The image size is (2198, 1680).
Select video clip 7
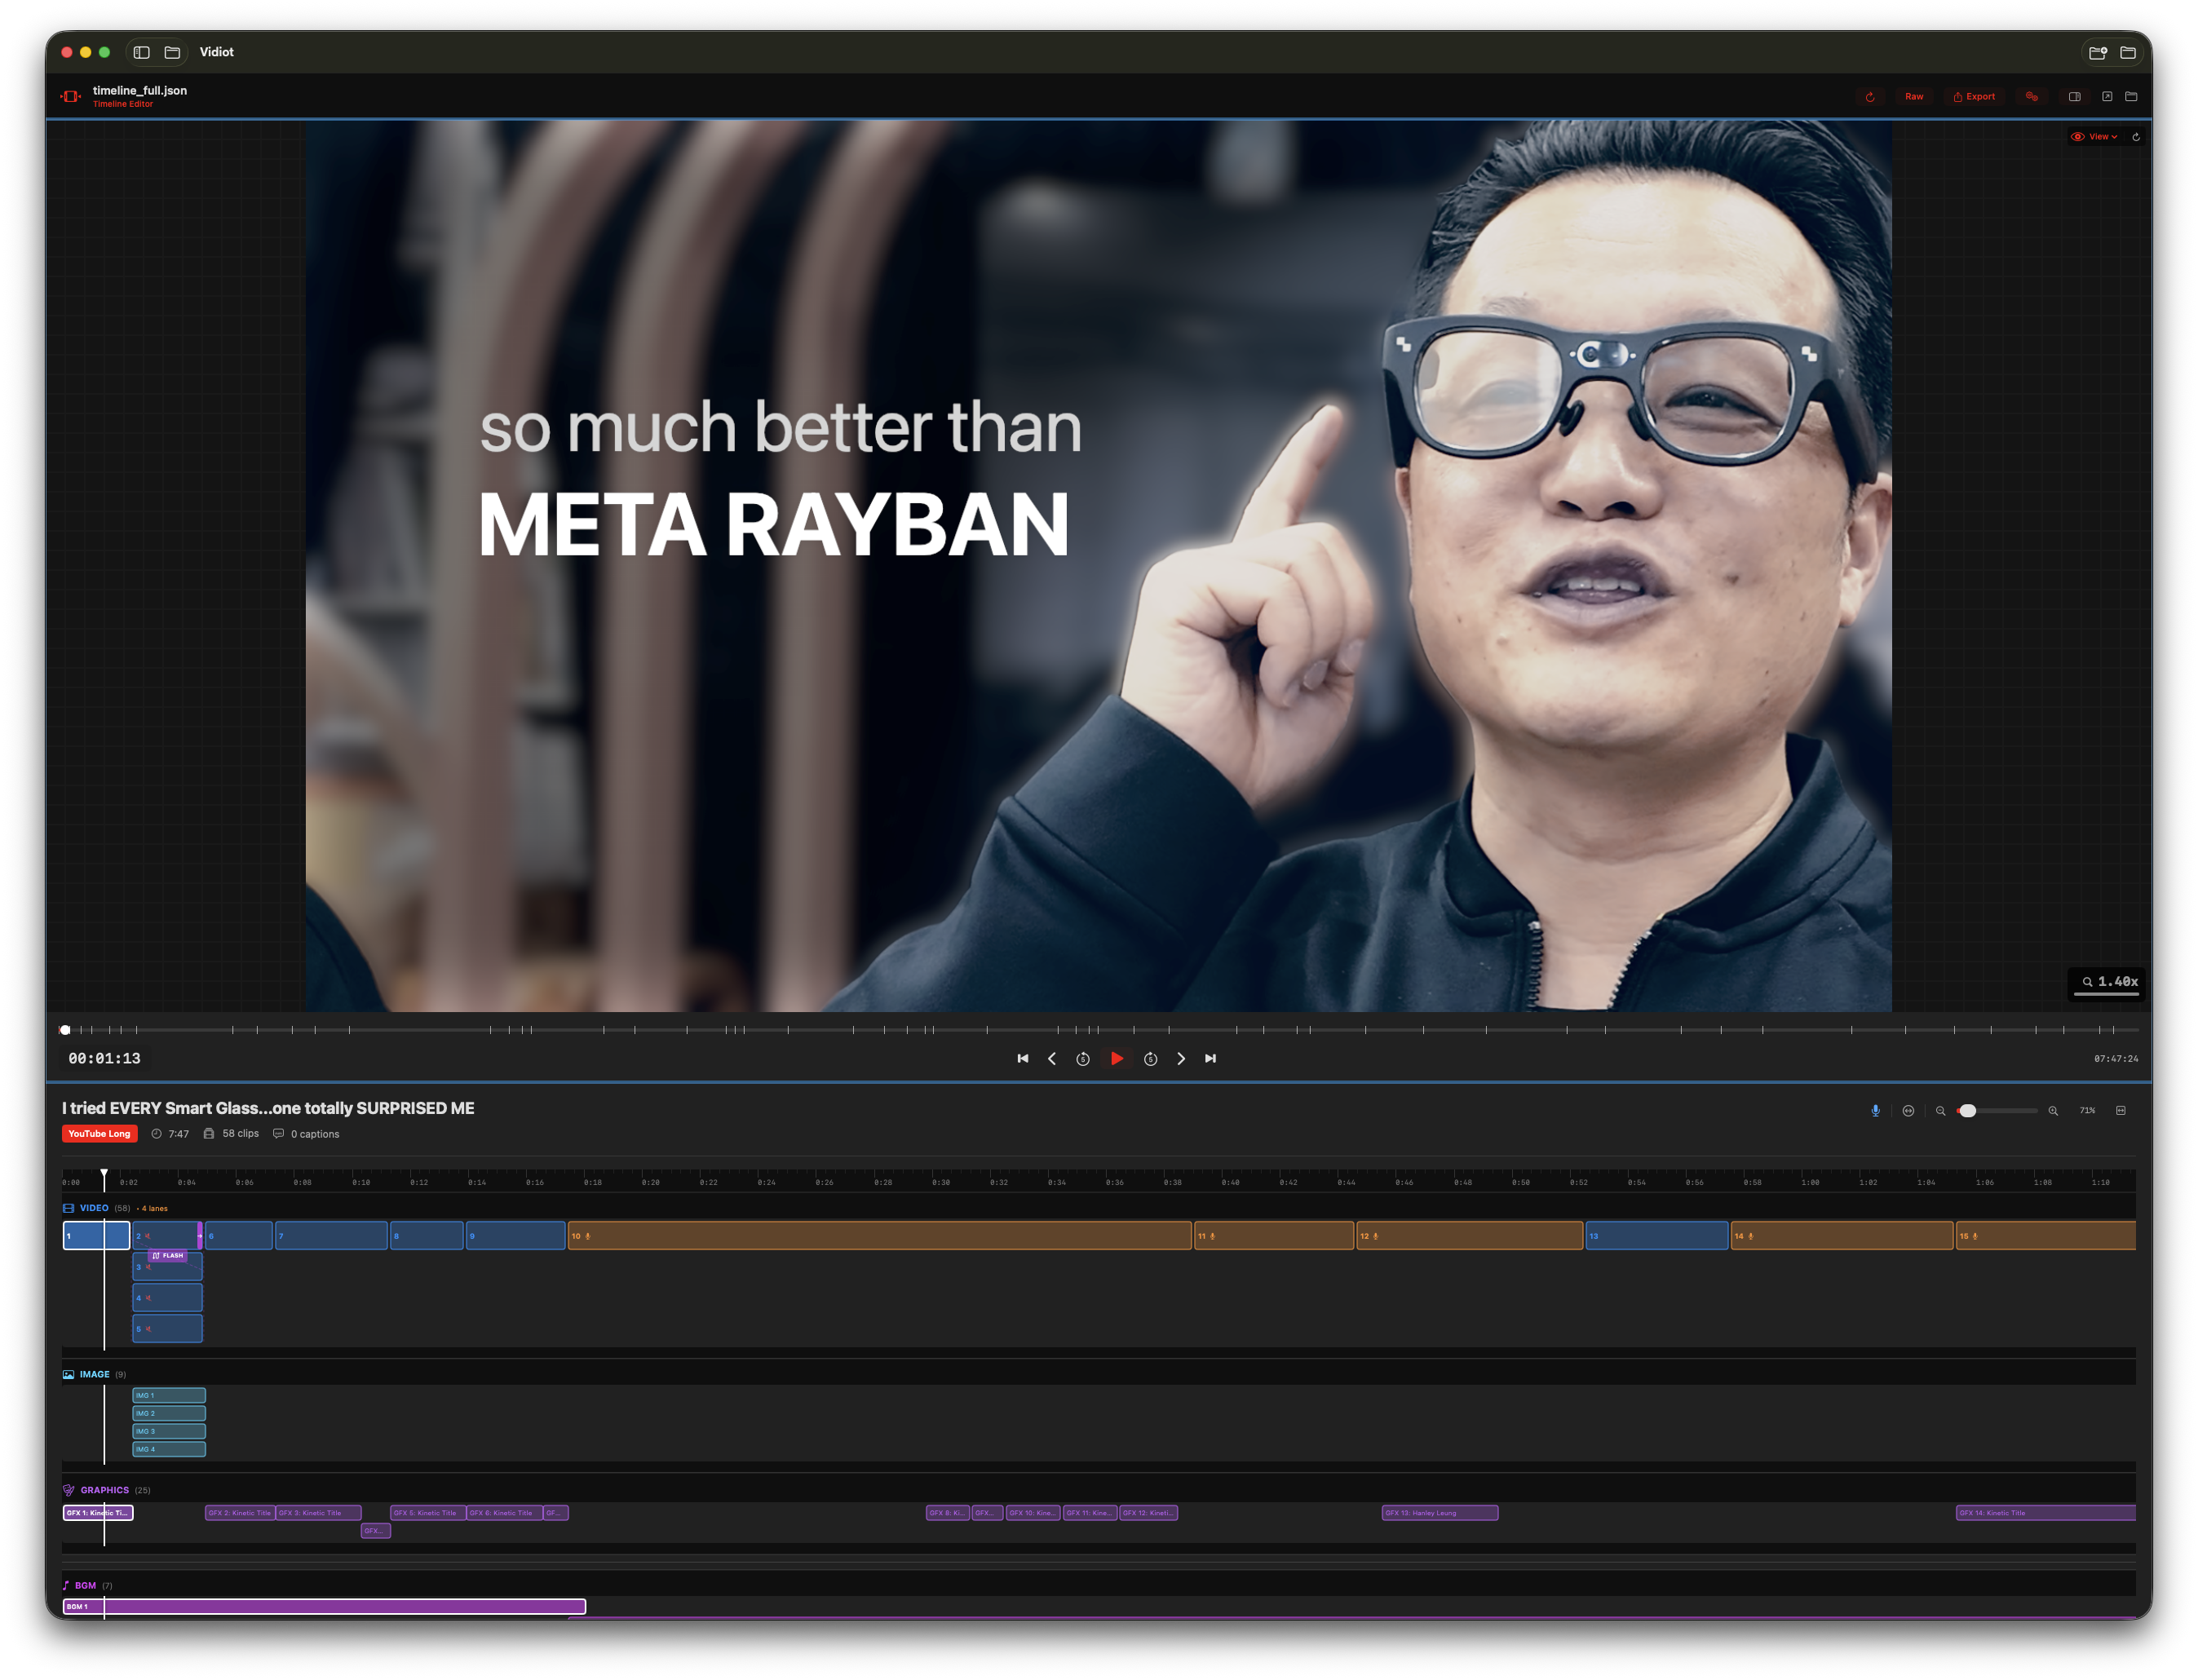tap(331, 1235)
